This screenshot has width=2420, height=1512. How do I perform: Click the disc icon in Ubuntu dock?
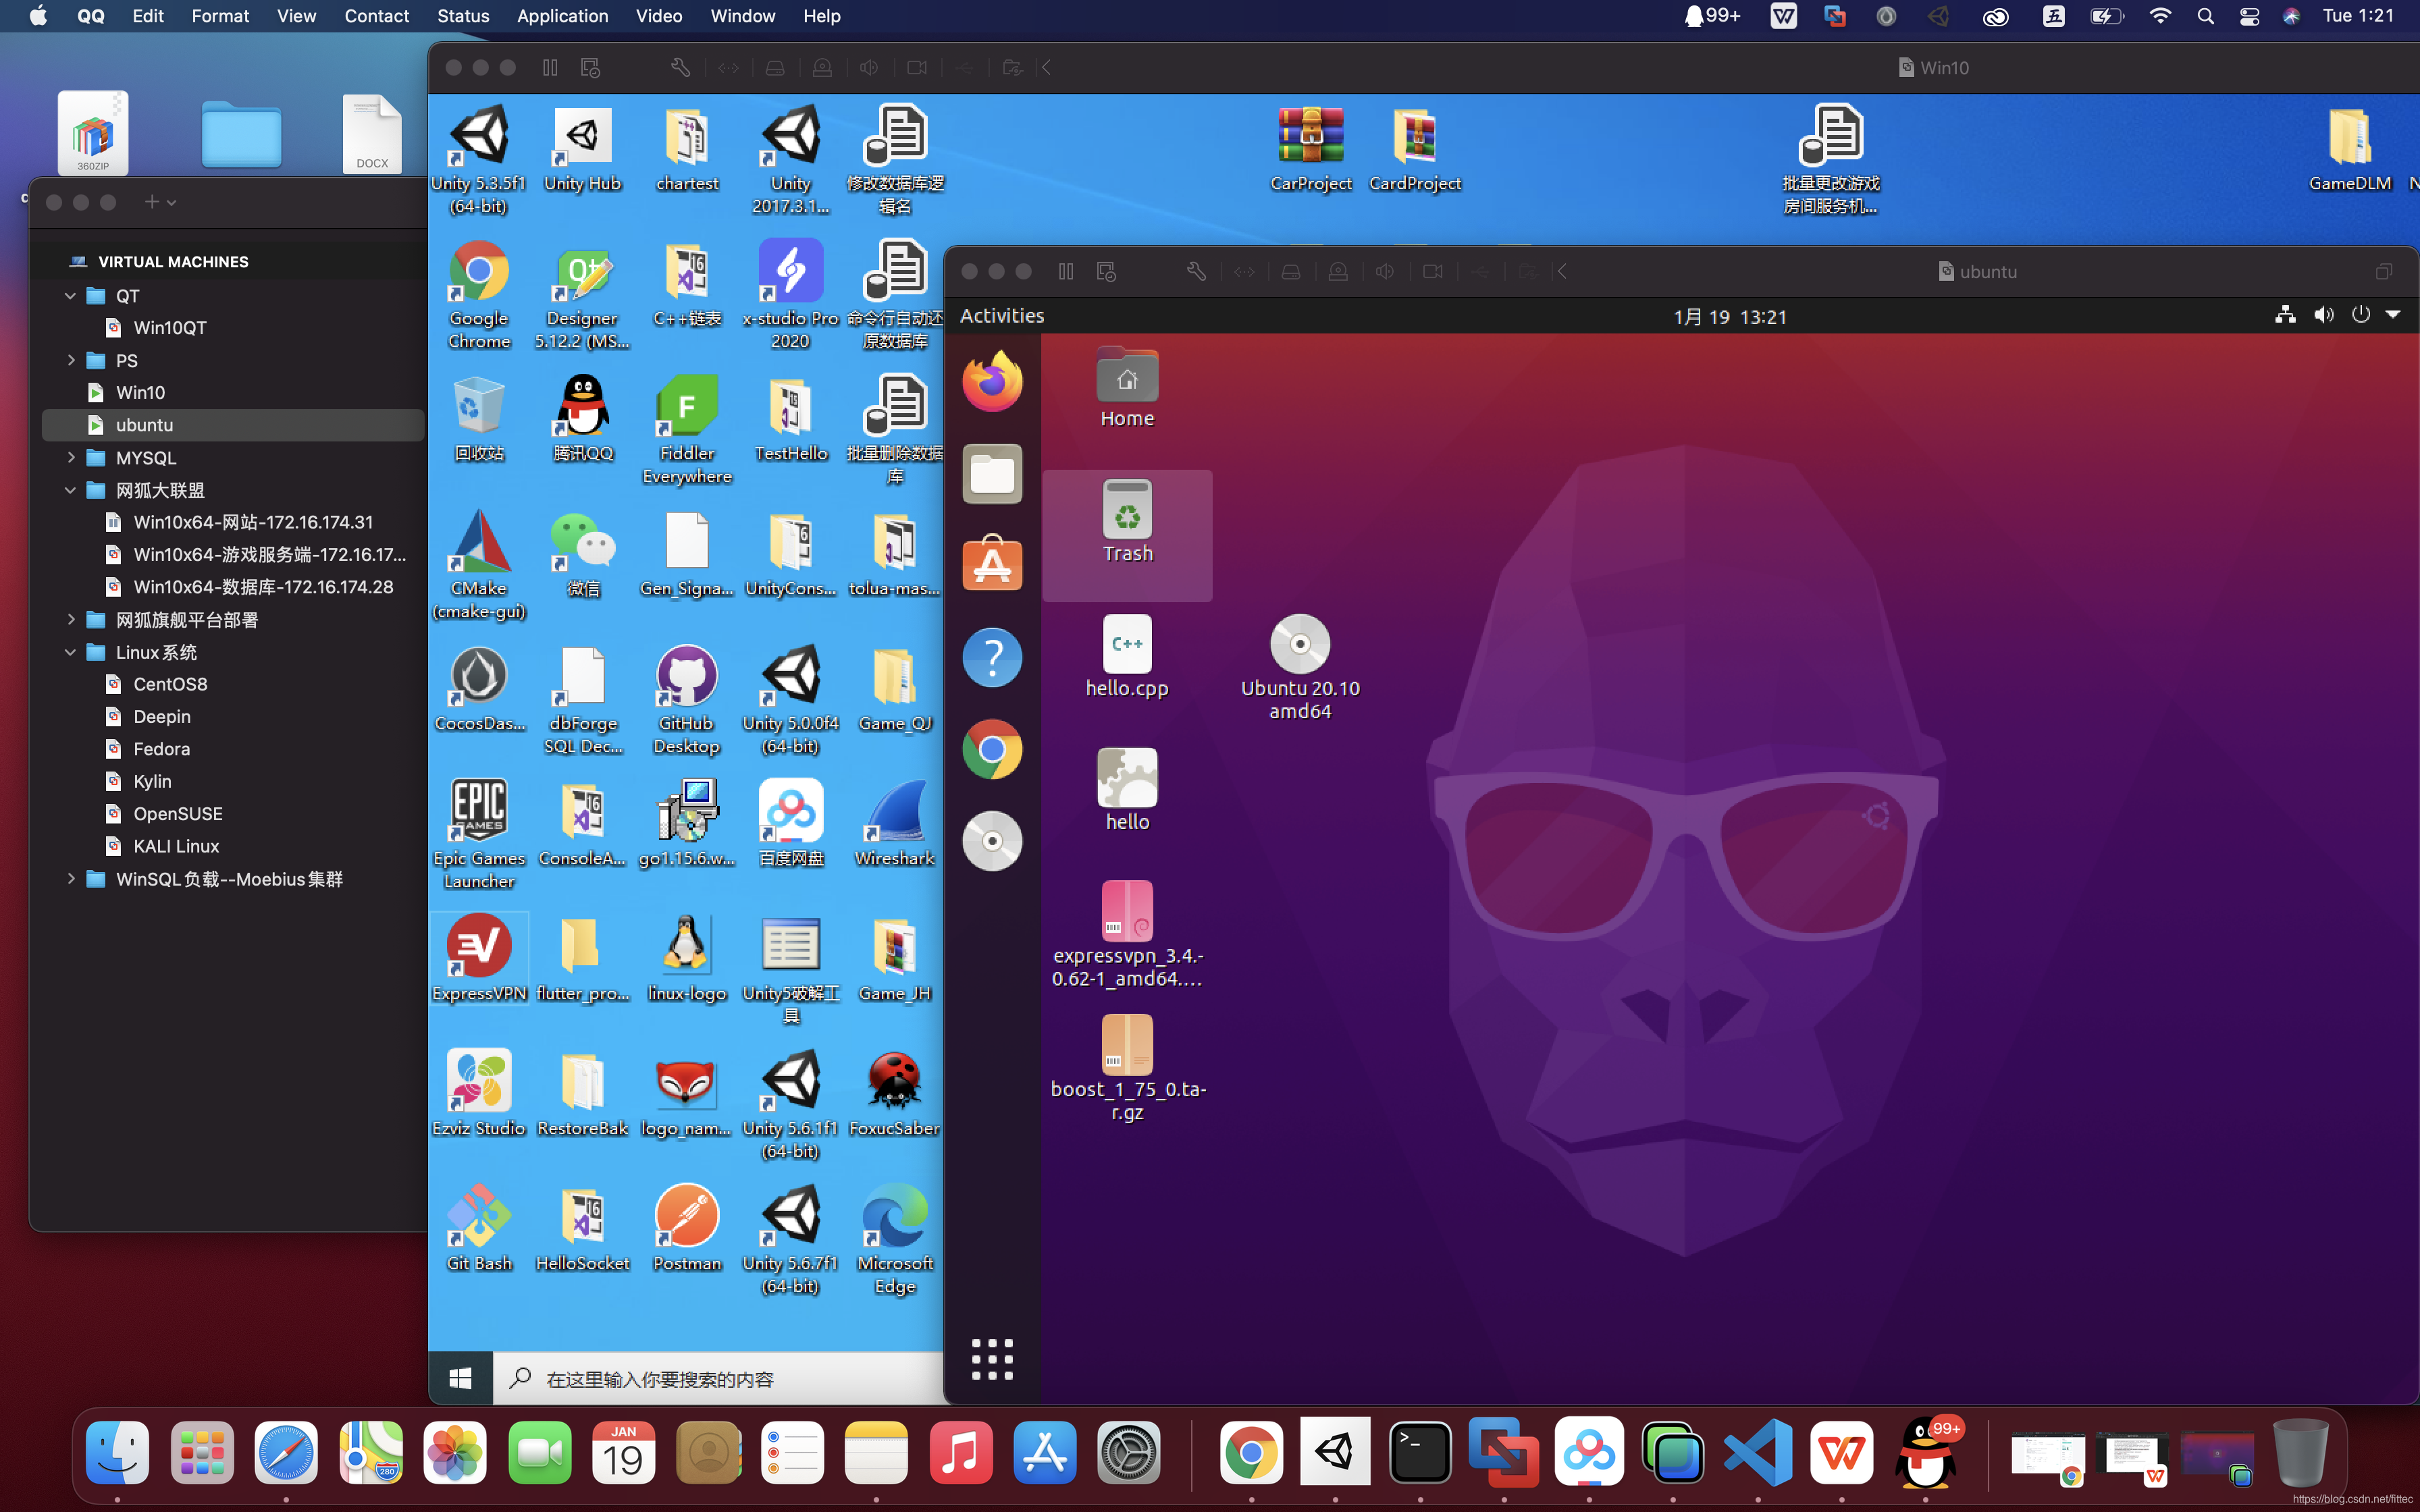point(992,841)
